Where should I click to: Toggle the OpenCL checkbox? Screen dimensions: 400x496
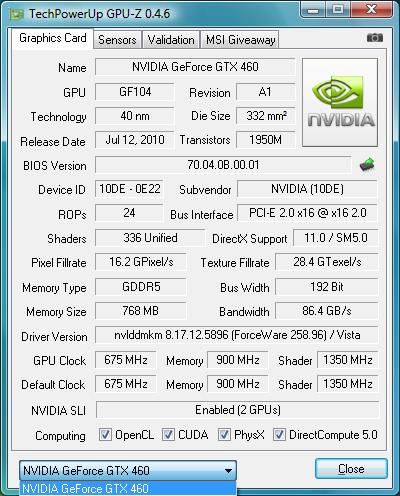point(105,435)
